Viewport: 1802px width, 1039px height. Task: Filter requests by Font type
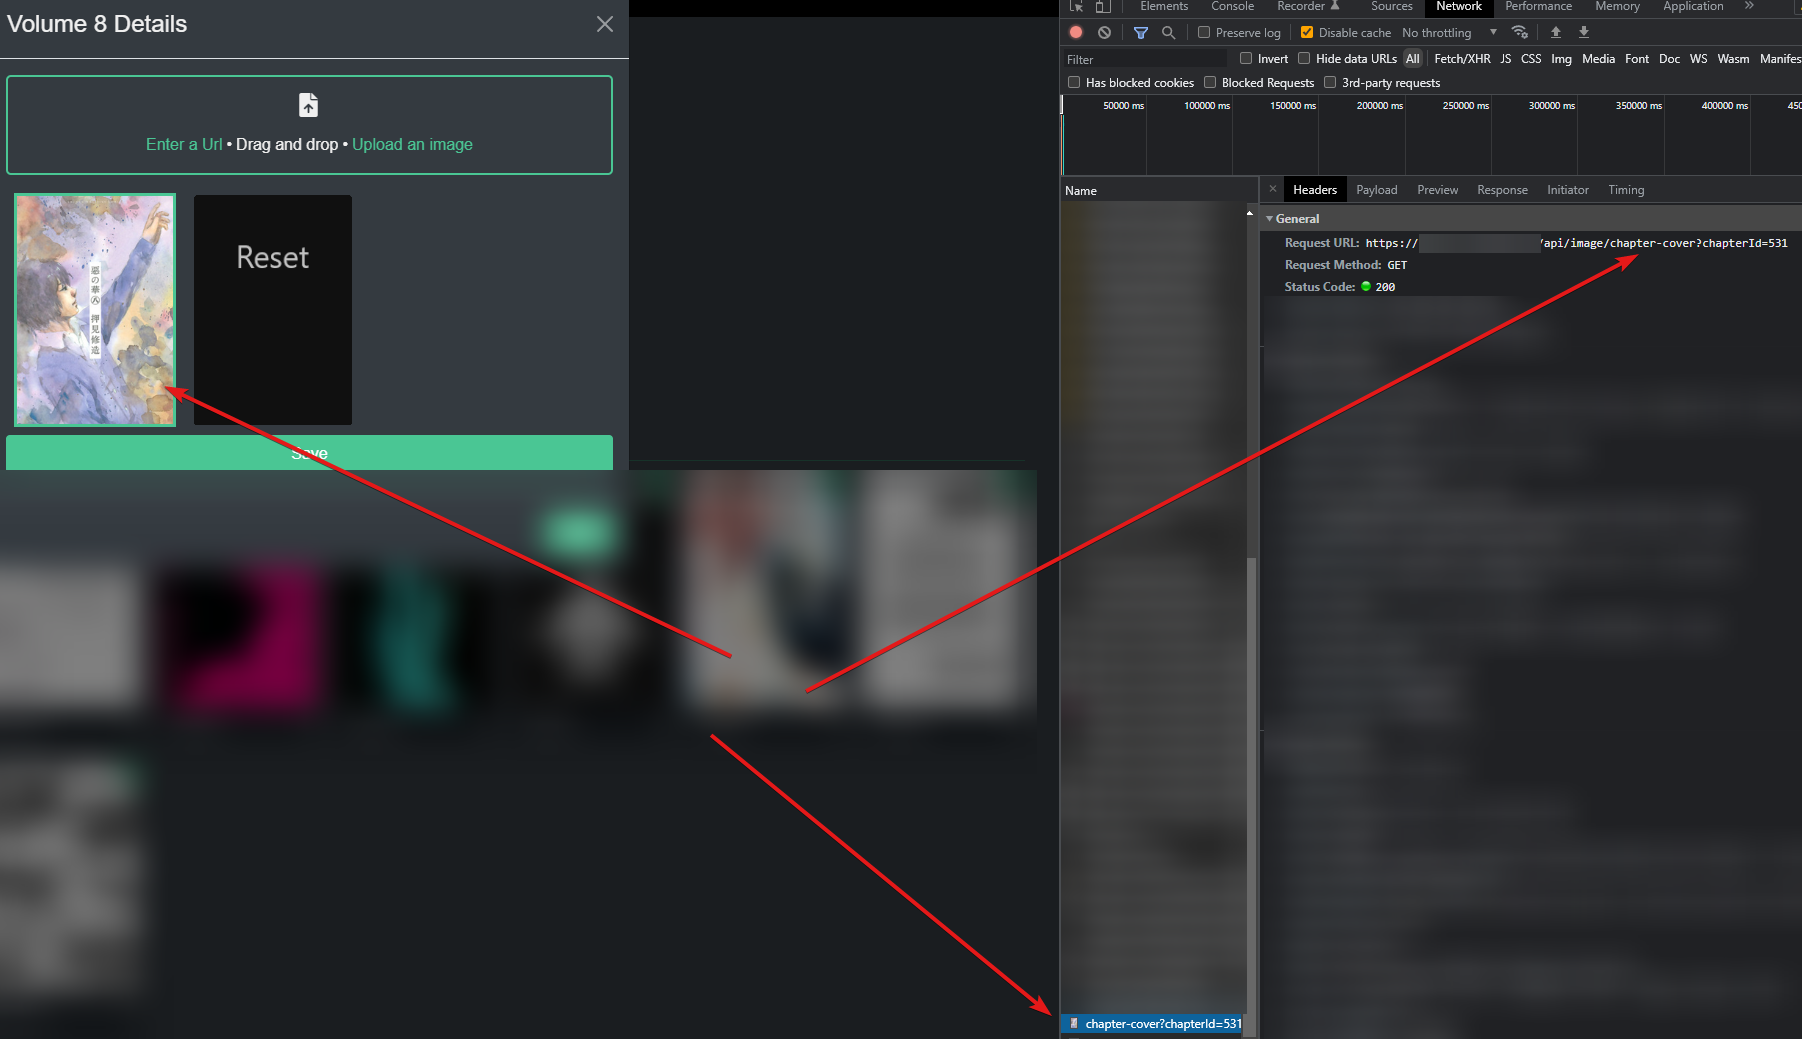point(1637,59)
